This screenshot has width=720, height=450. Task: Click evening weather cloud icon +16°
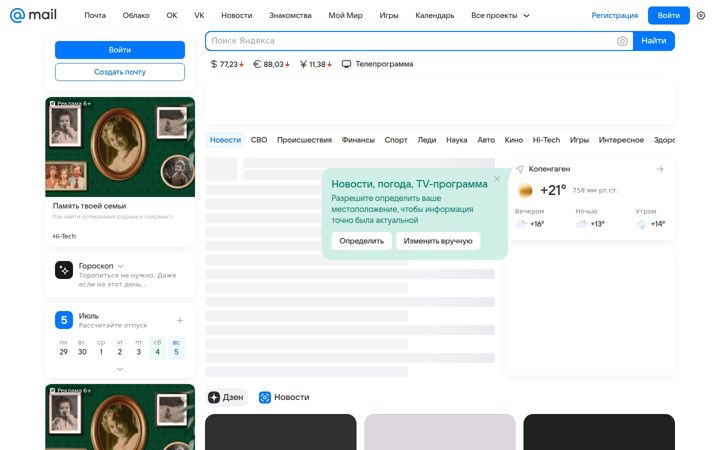521,224
